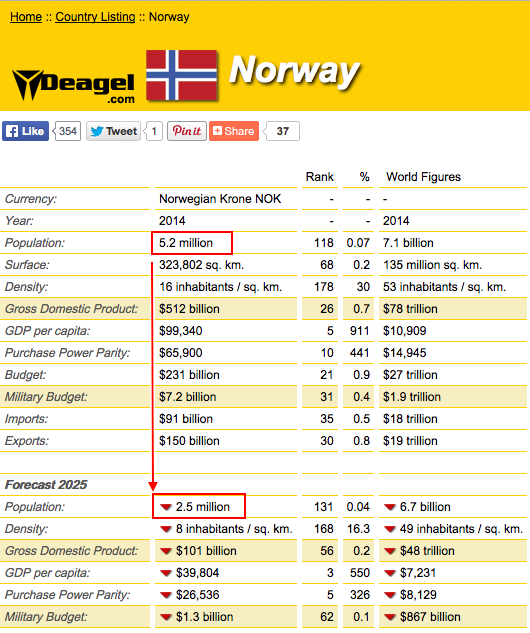Click red arrow beside 8 inhabitants density
The image size is (530, 633).
click(x=166, y=529)
